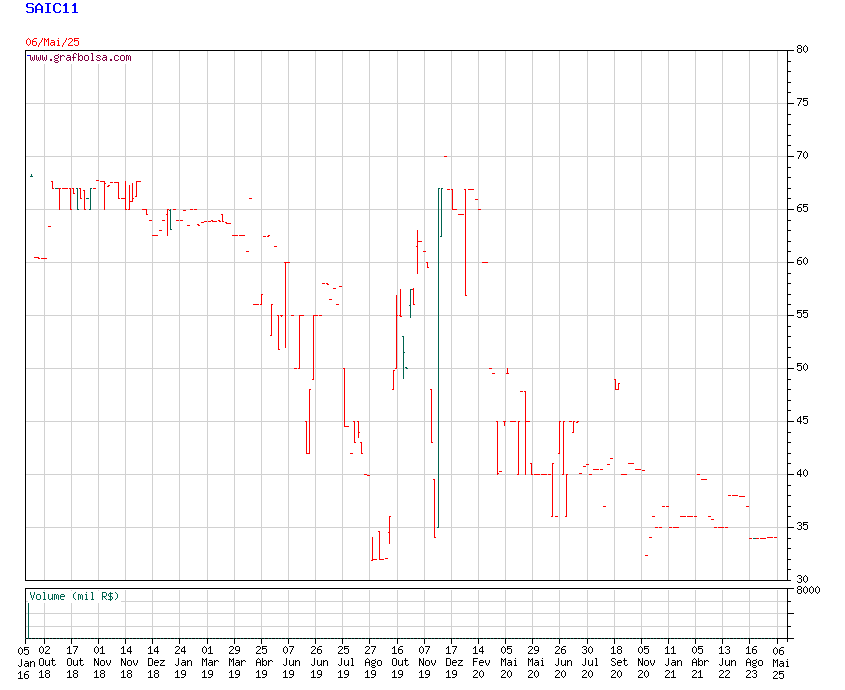This screenshot has width=845, height=690.
Task: Click the tall green candle reaching 67
Action: pyautogui.click(x=439, y=357)
